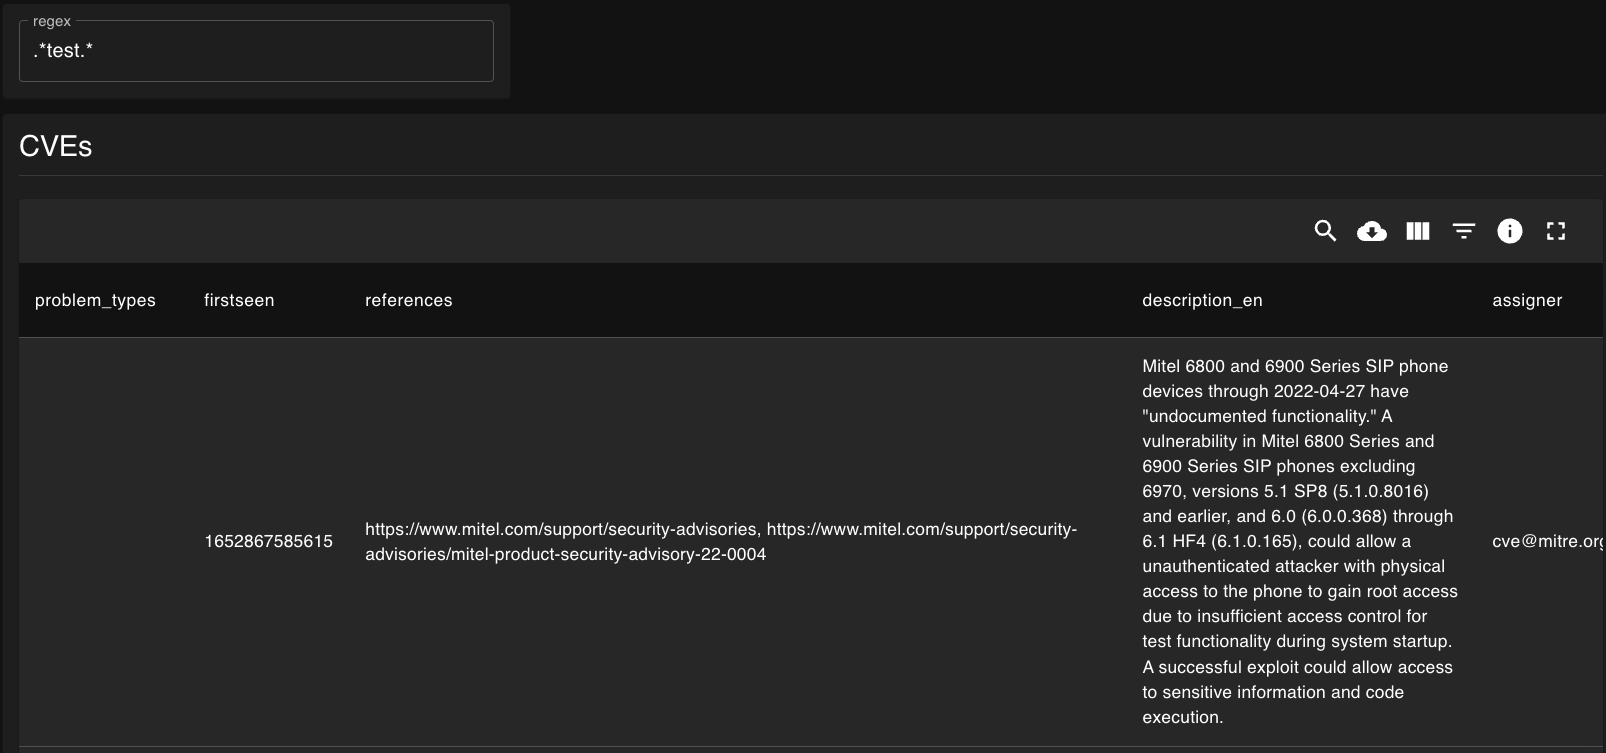Click the CVEs panel heading
Screen dimensions: 1606x753
coord(56,146)
